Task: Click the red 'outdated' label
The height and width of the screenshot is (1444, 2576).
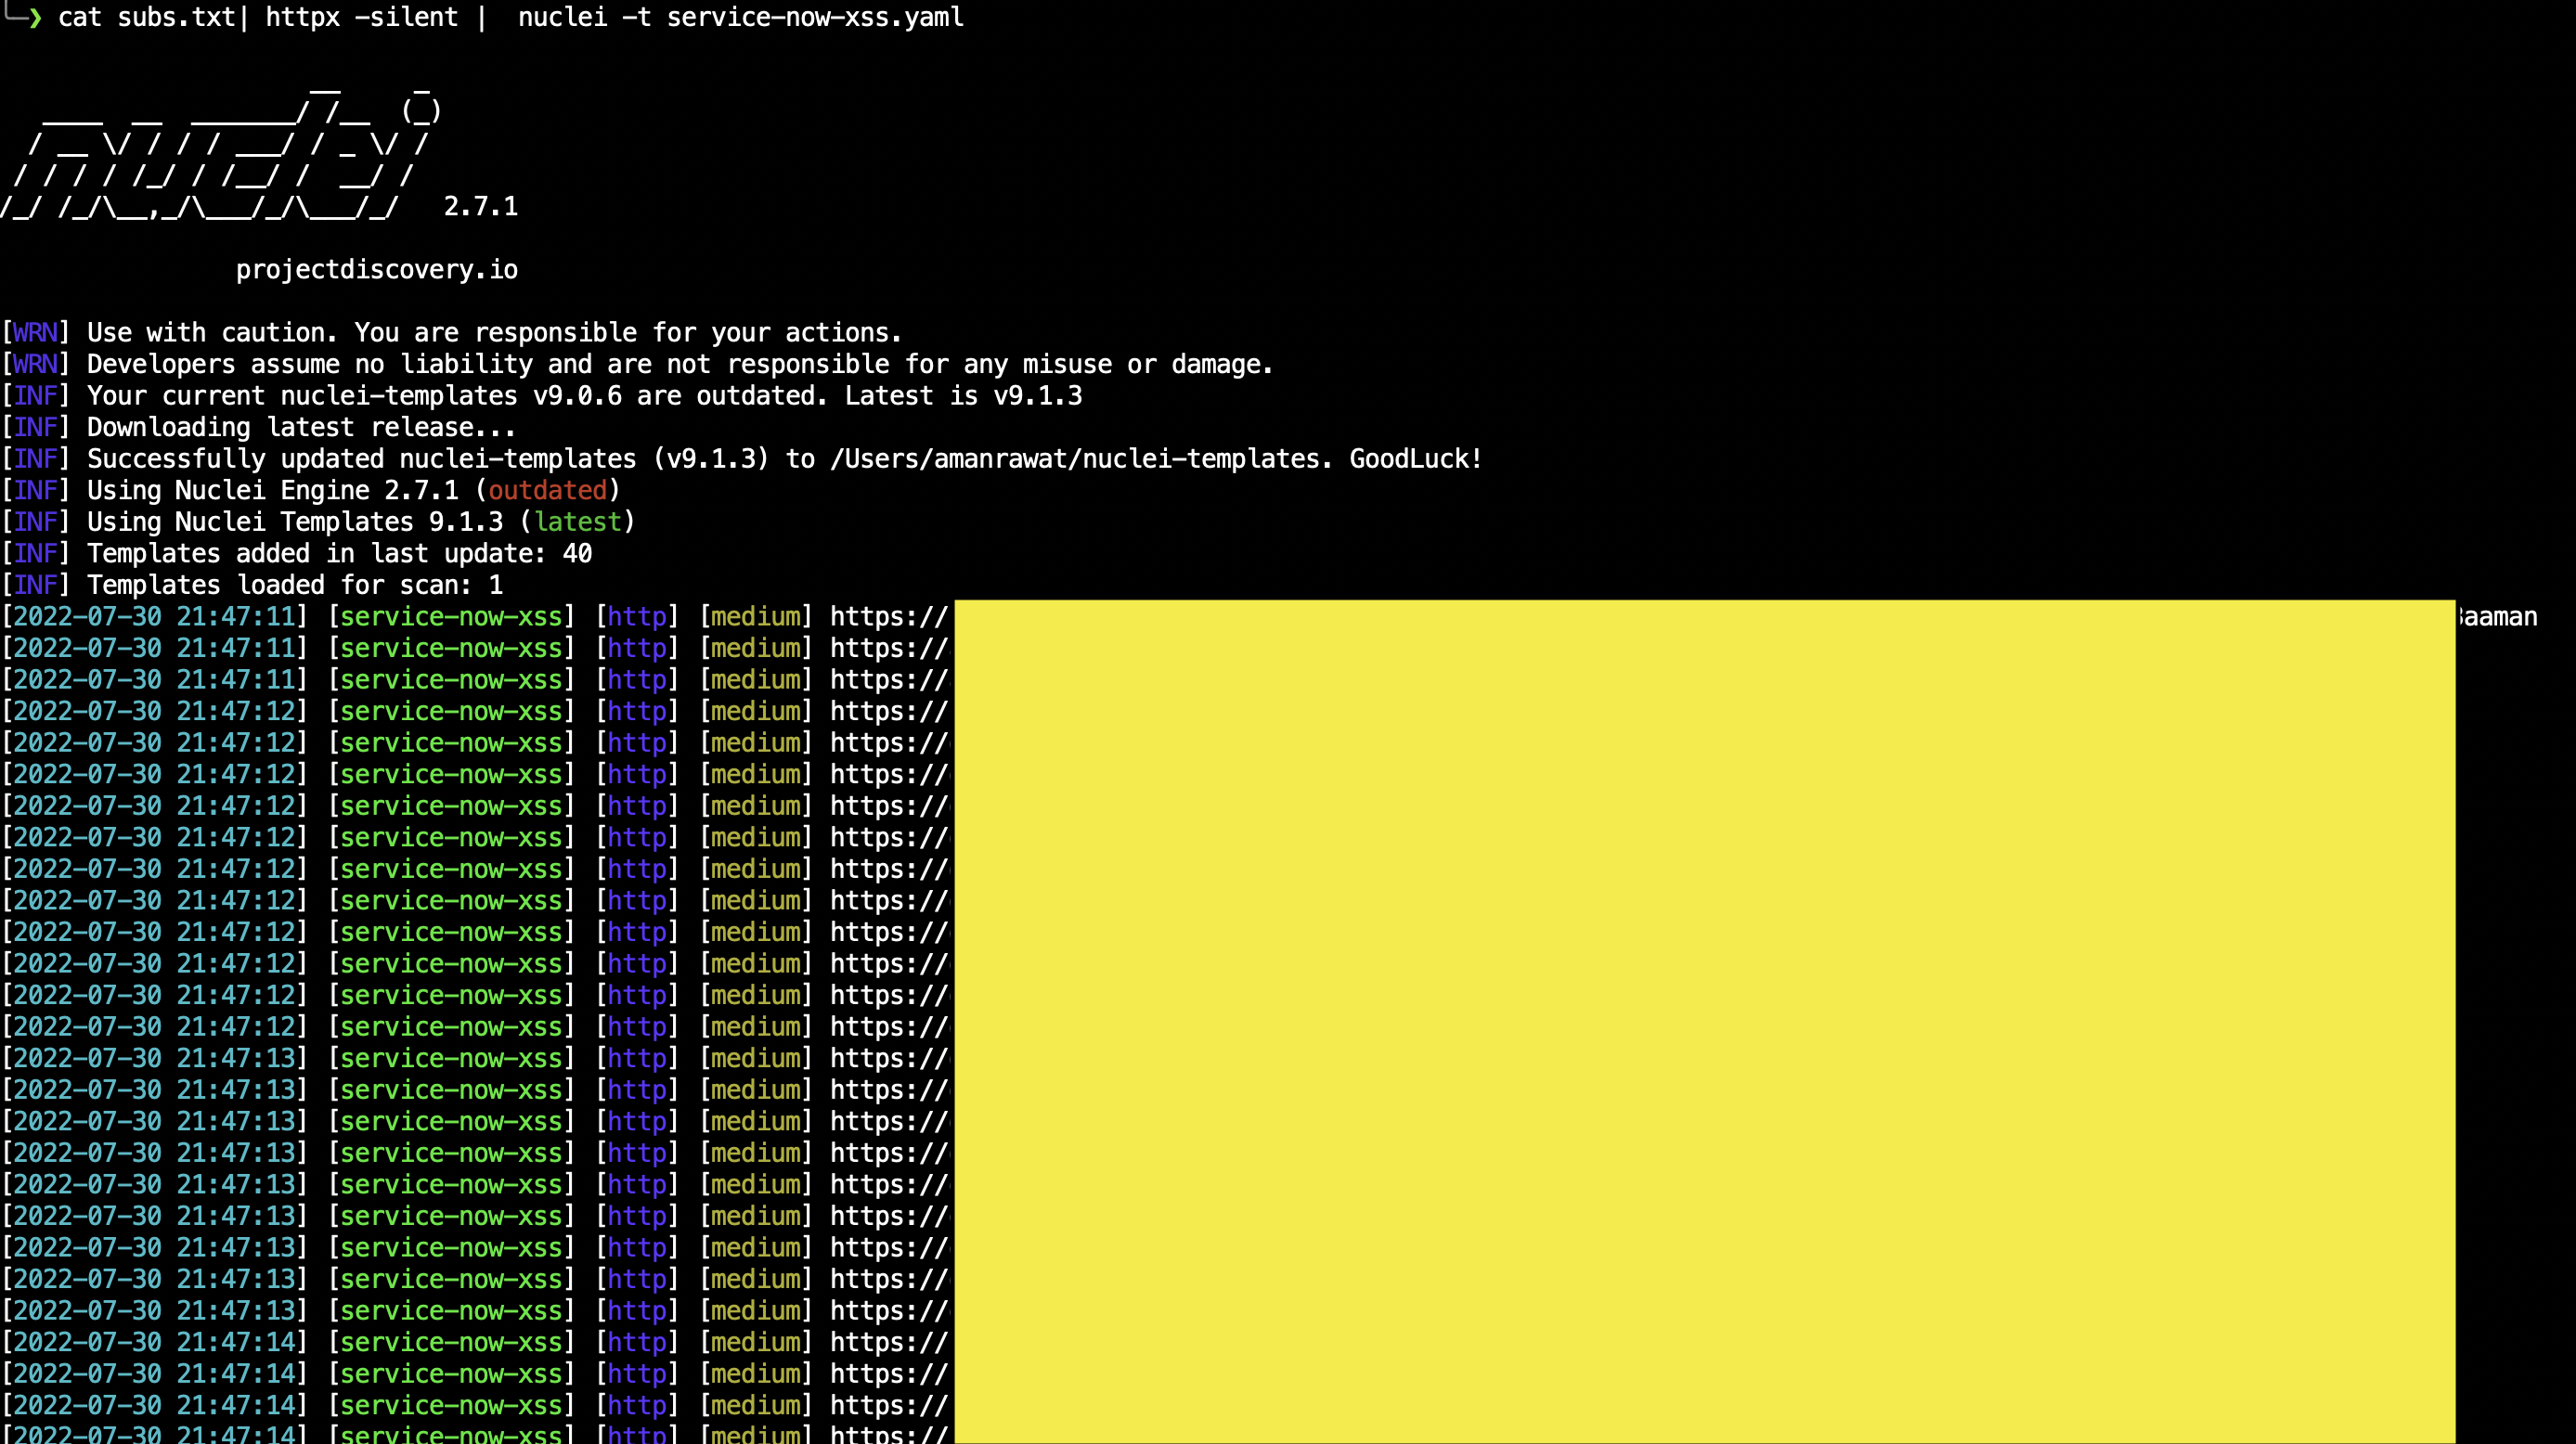Action: [x=547, y=491]
